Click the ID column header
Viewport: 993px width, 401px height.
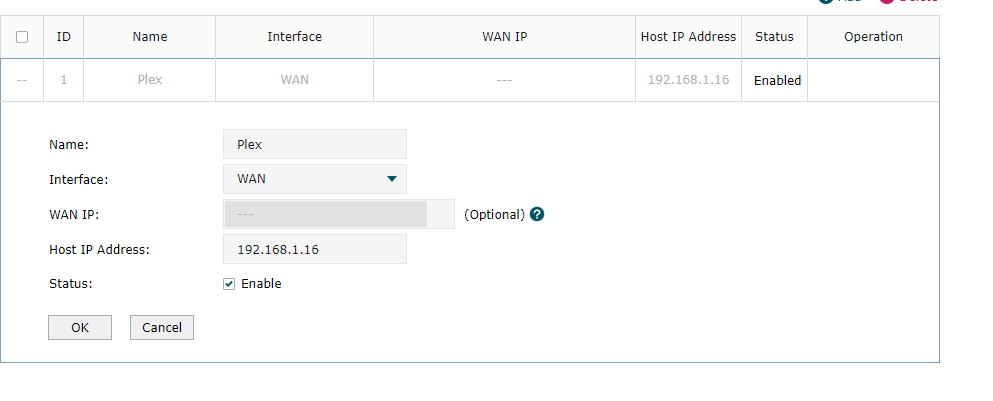[63, 37]
